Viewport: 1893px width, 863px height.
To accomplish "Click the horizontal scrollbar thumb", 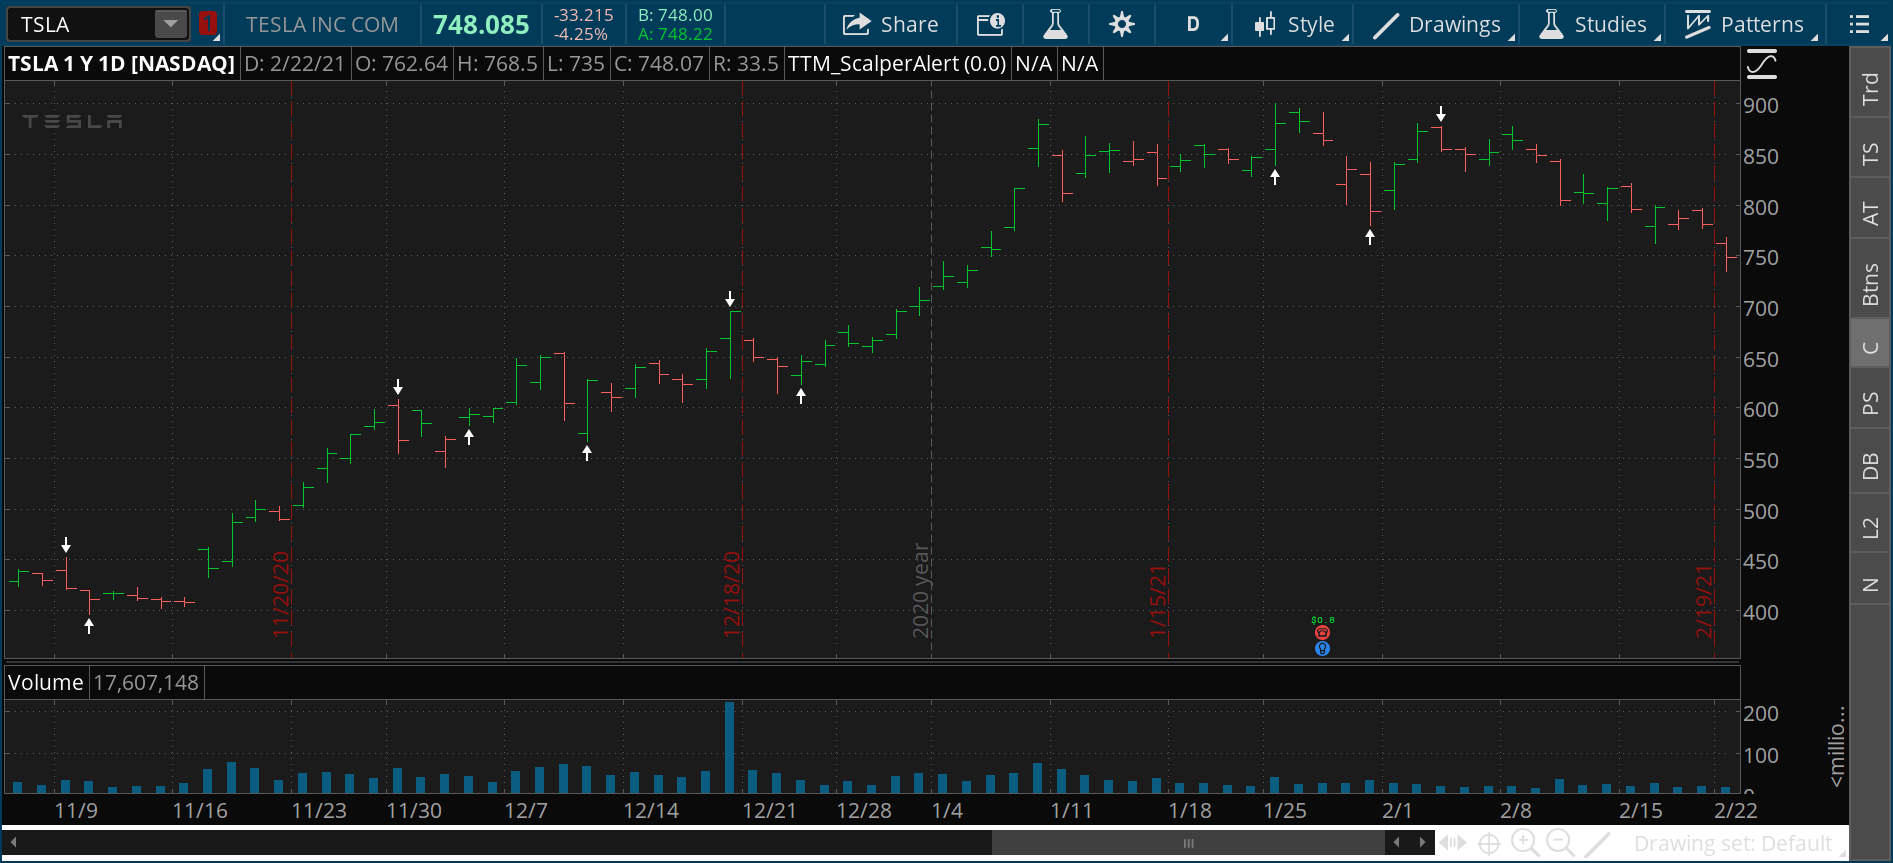I will click(1188, 843).
